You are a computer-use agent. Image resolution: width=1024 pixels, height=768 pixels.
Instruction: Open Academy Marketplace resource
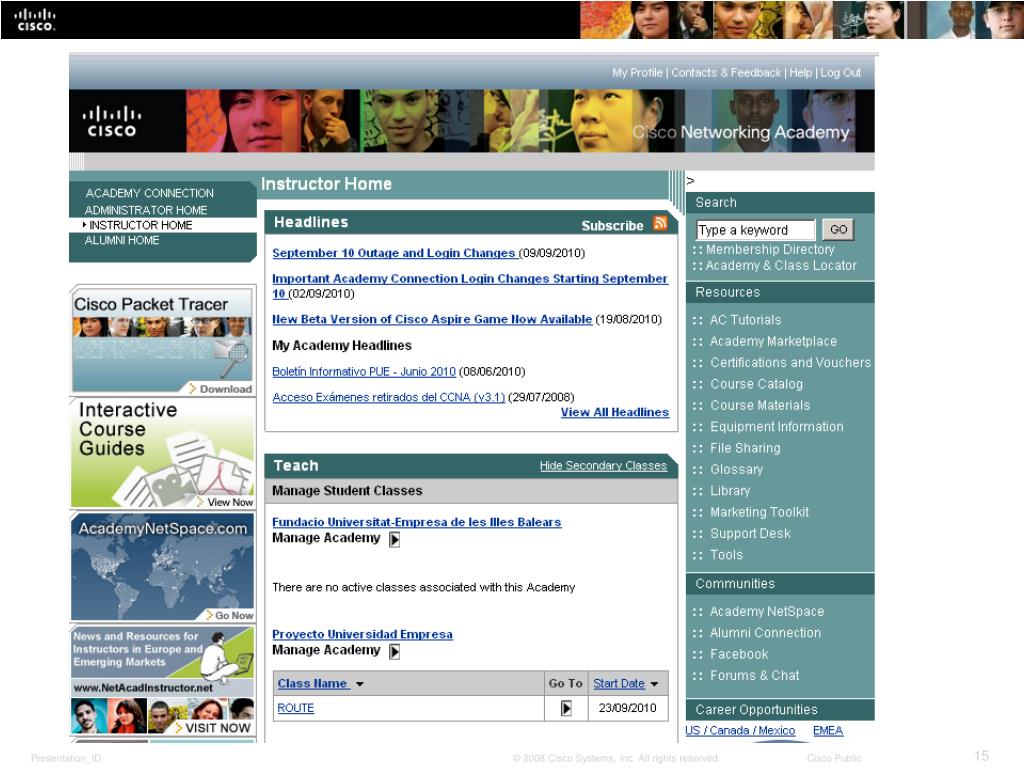coord(773,342)
